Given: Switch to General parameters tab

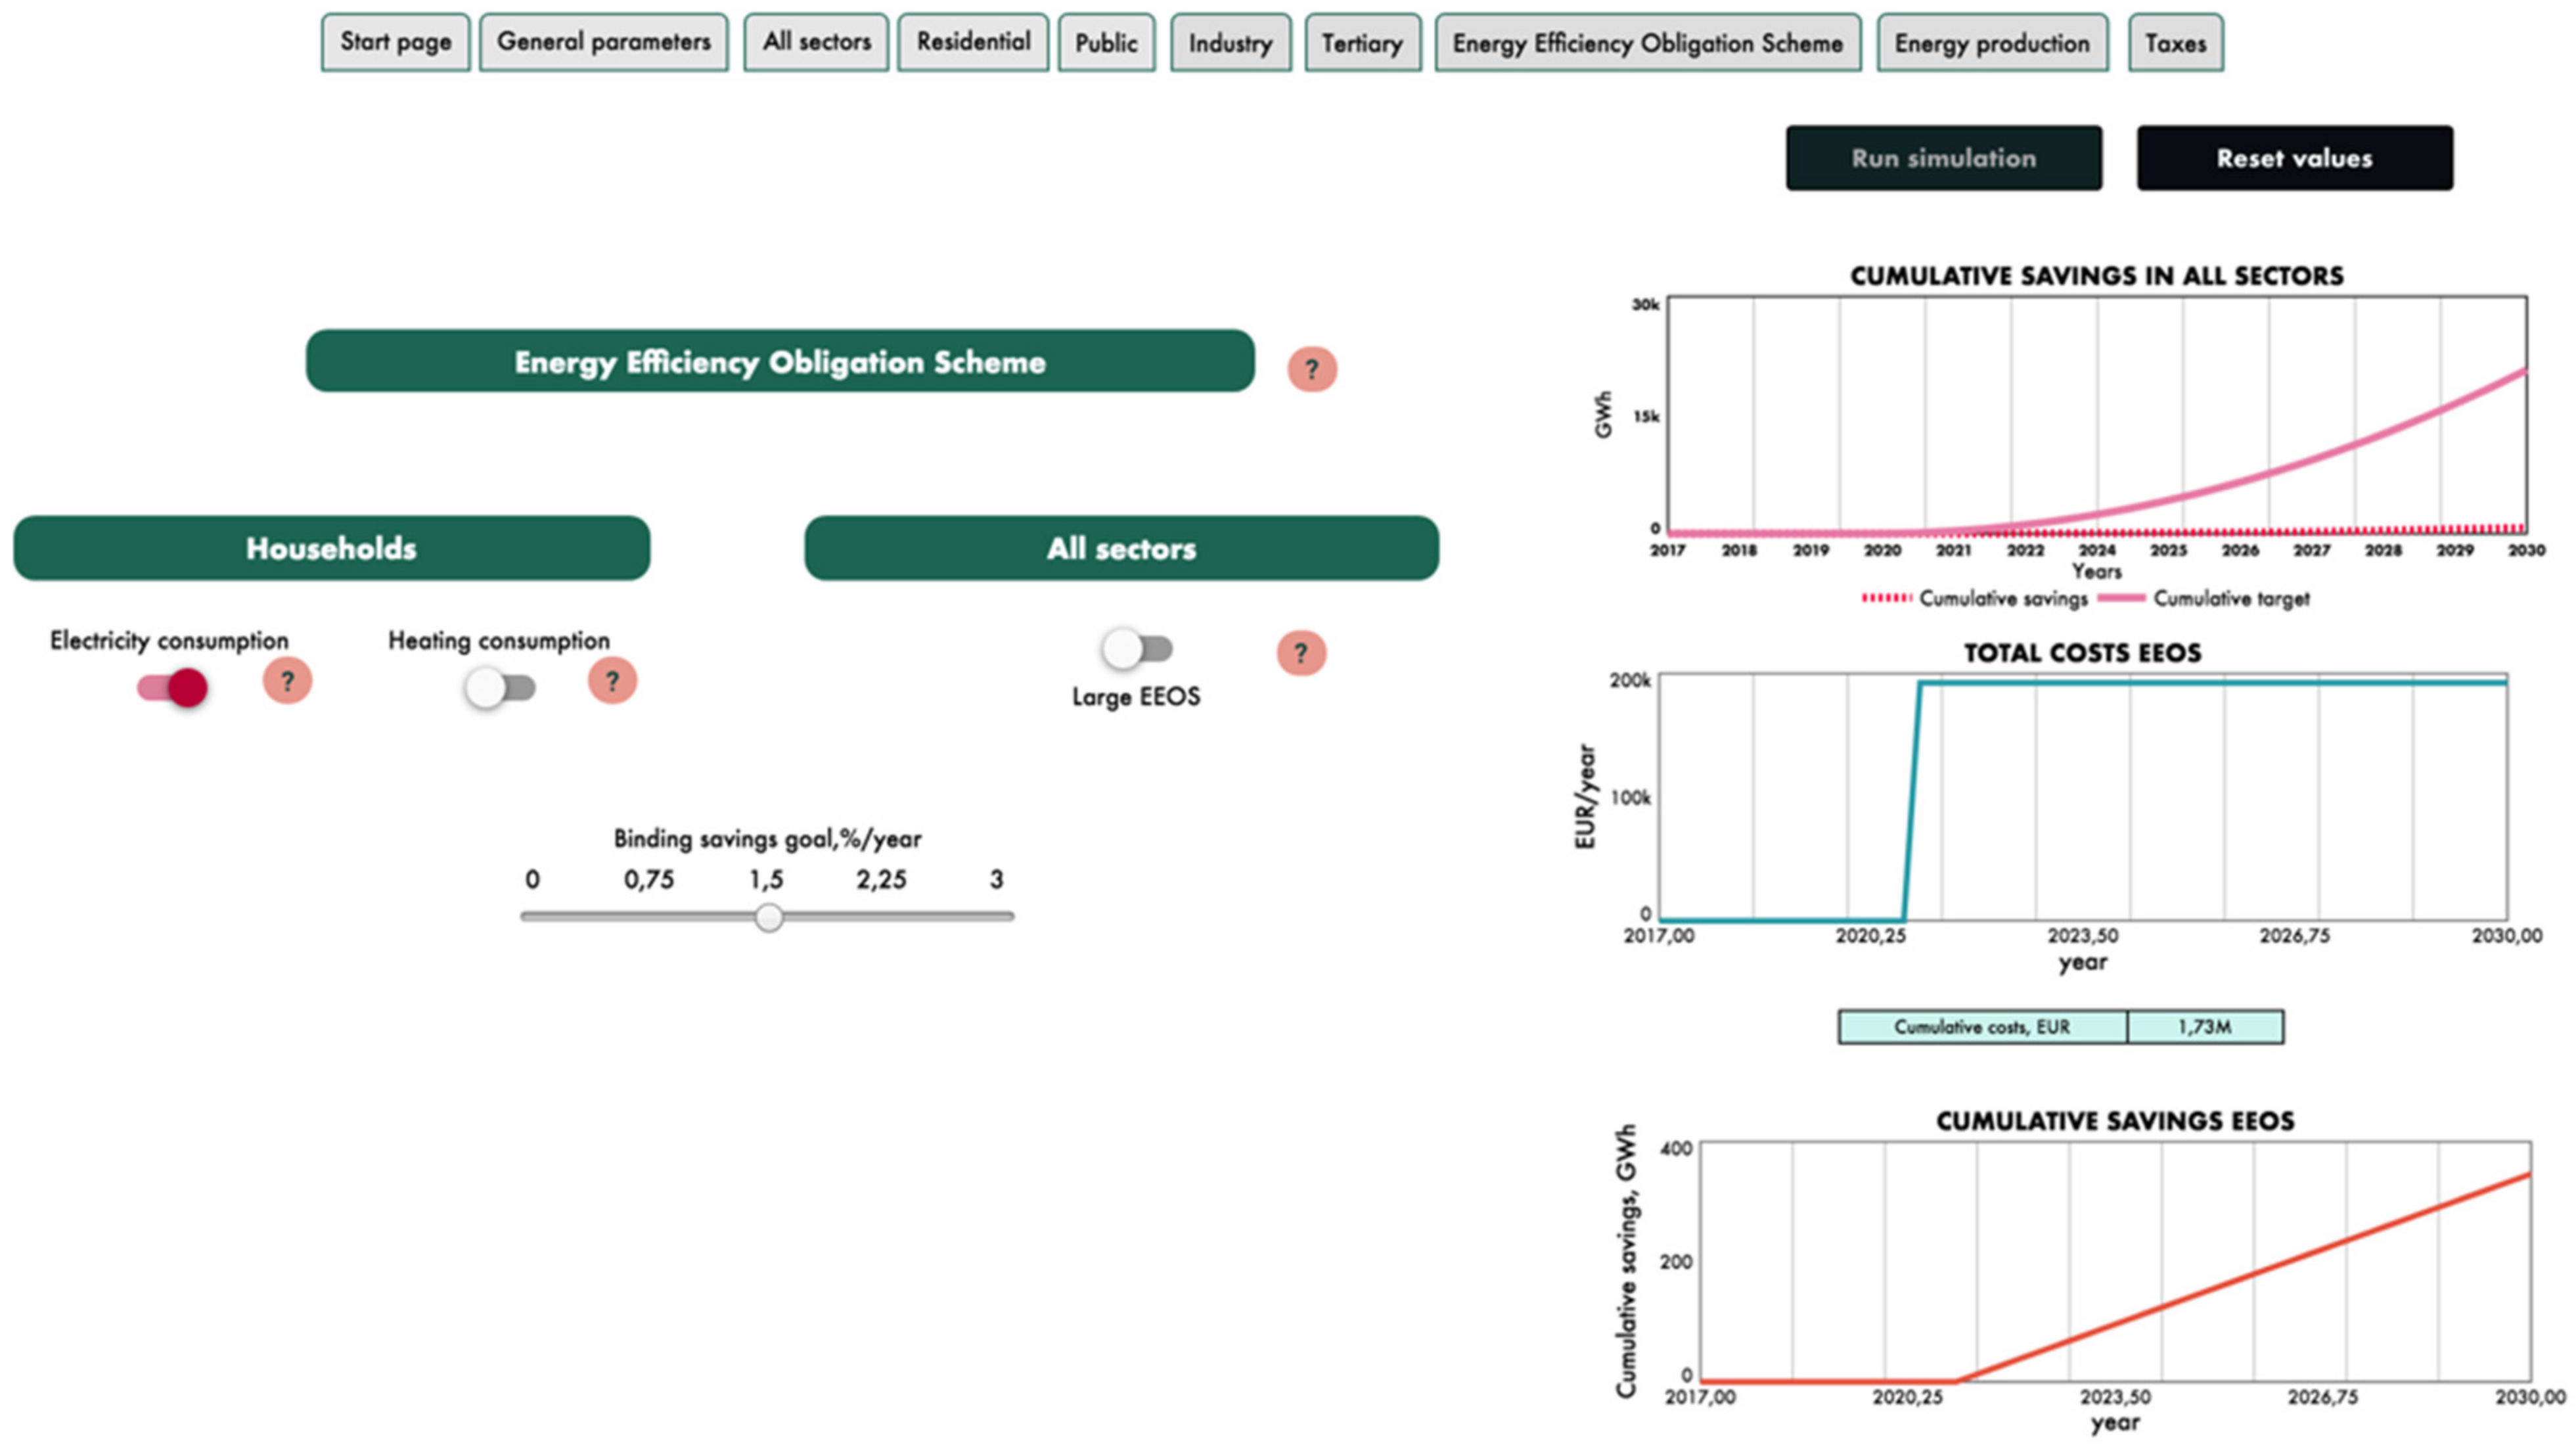Looking at the screenshot, I should 603,42.
